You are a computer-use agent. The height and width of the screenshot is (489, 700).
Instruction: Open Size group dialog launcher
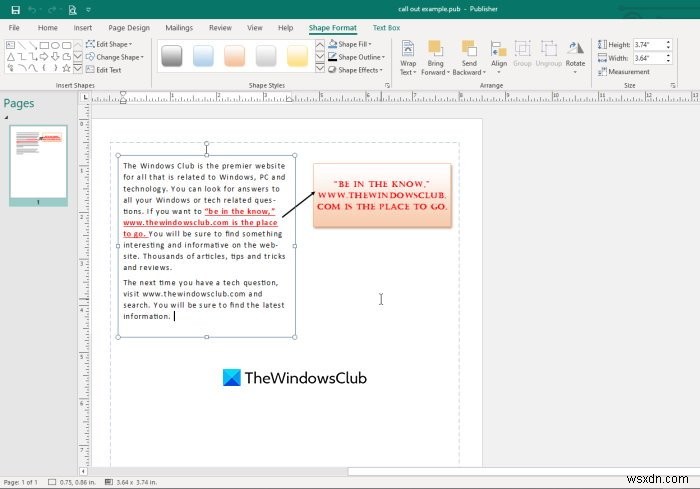[673, 85]
